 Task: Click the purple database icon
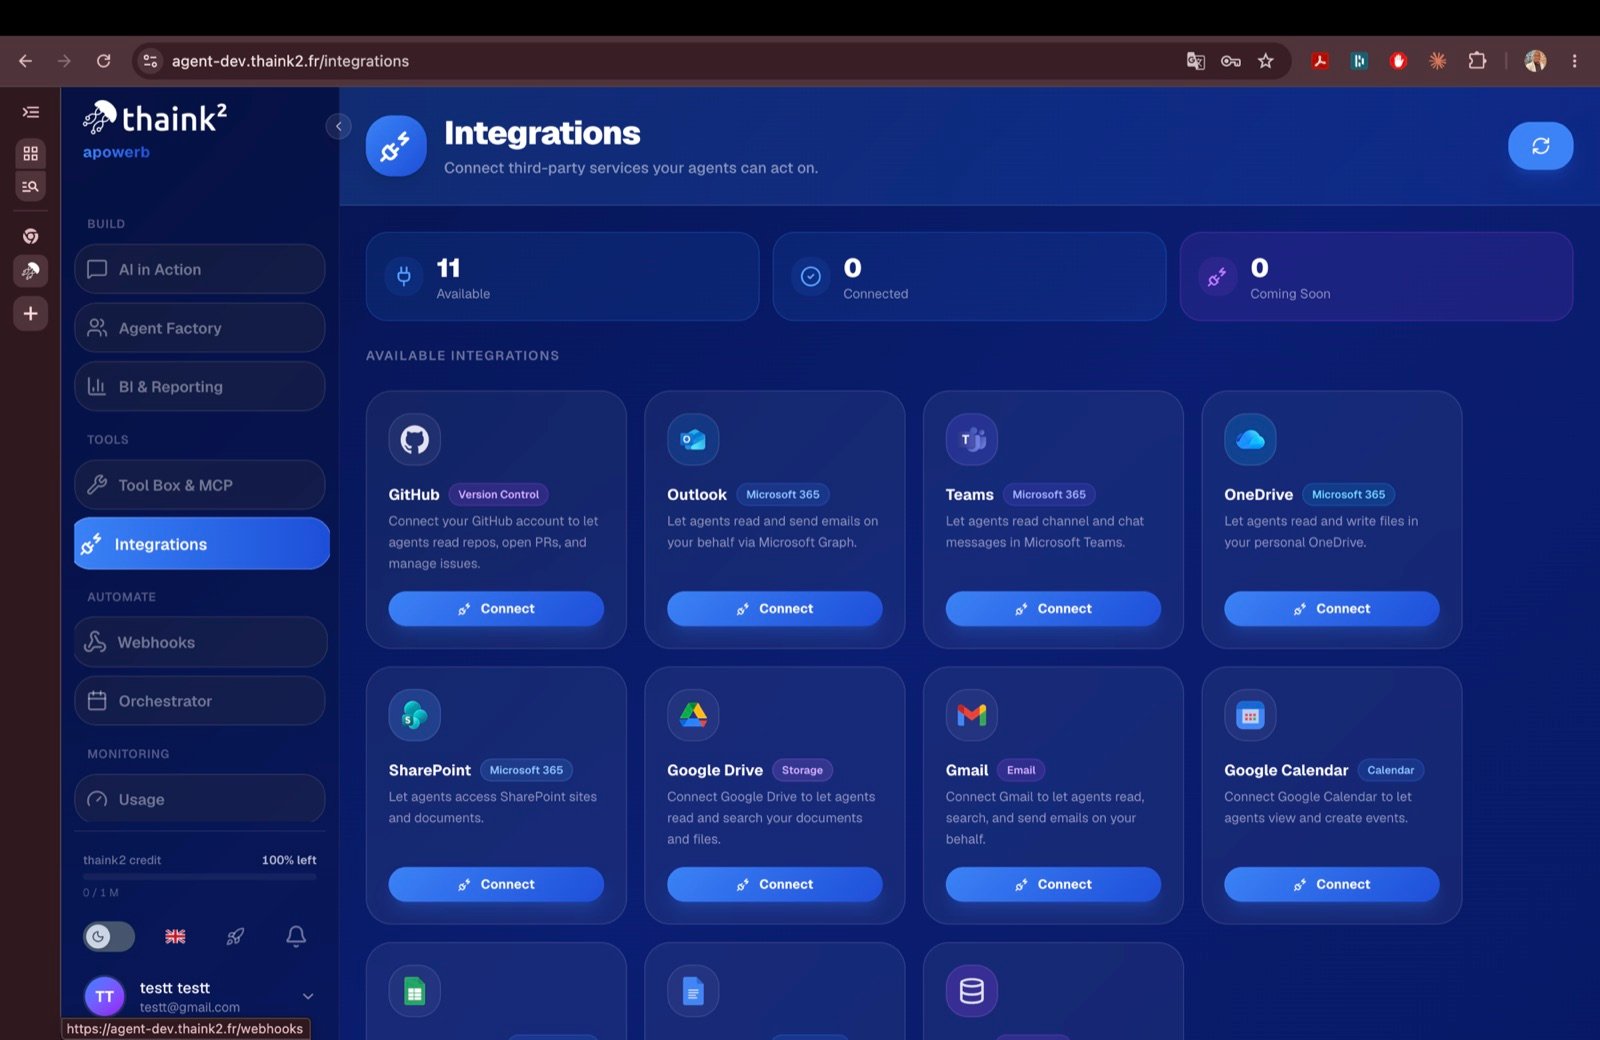tap(972, 991)
